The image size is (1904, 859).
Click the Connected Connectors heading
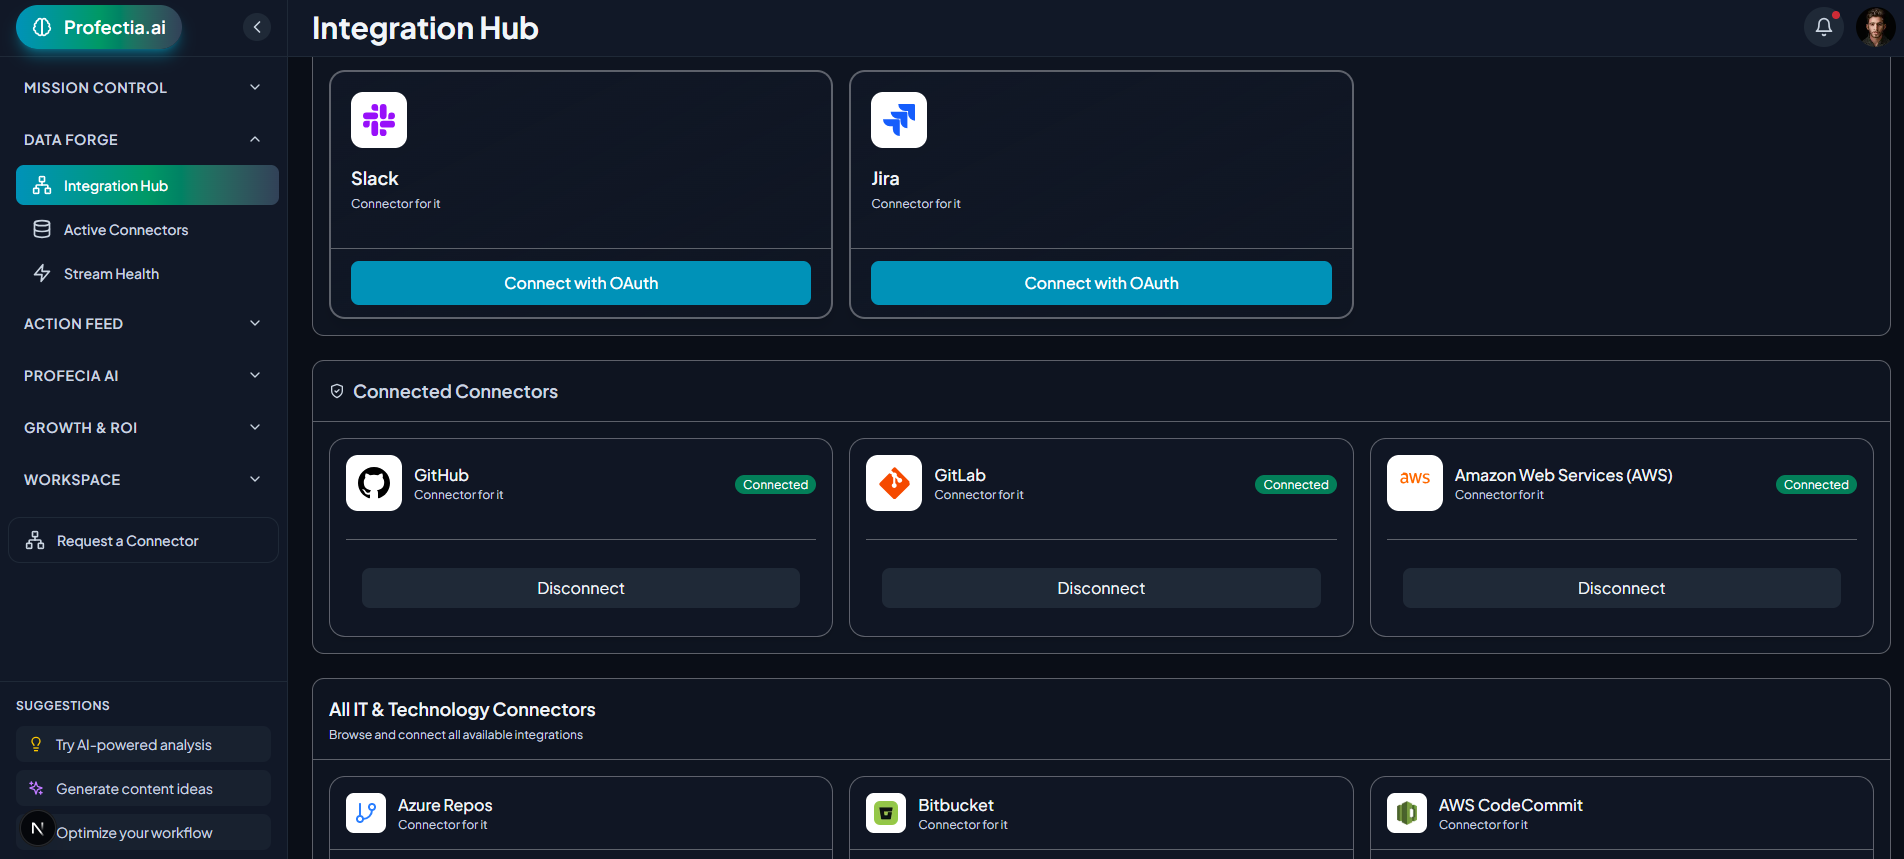(455, 391)
